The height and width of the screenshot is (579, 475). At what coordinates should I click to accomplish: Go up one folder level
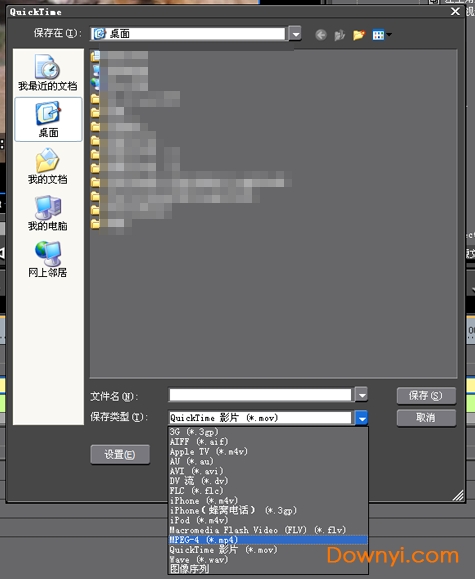(x=339, y=35)
